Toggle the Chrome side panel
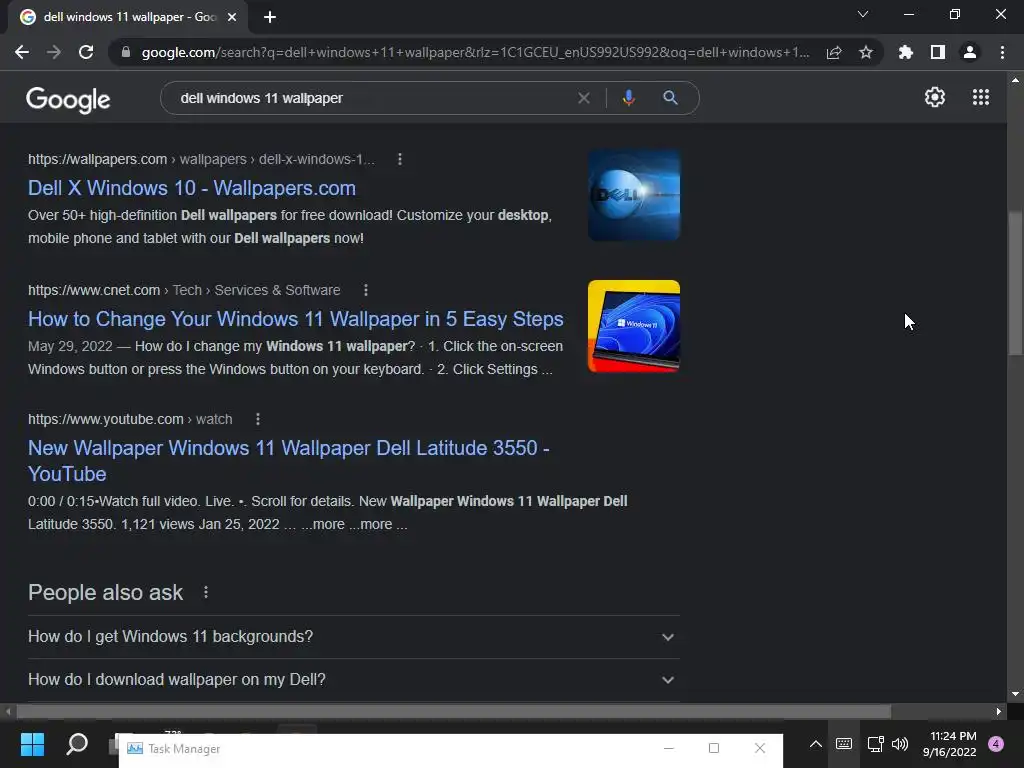Image resolution: width=1024 pixels, height=768 pixels. (938, 52)
